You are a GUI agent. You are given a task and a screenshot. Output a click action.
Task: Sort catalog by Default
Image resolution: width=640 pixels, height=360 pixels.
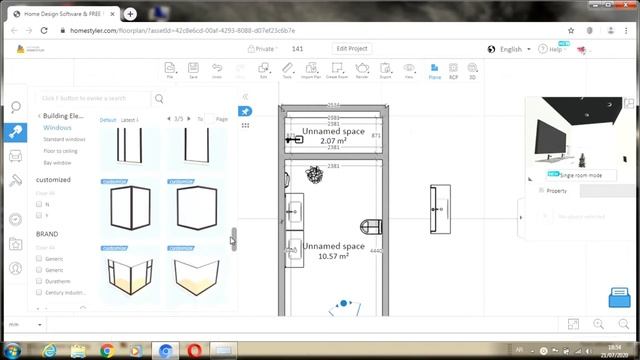tap(108, 120)
